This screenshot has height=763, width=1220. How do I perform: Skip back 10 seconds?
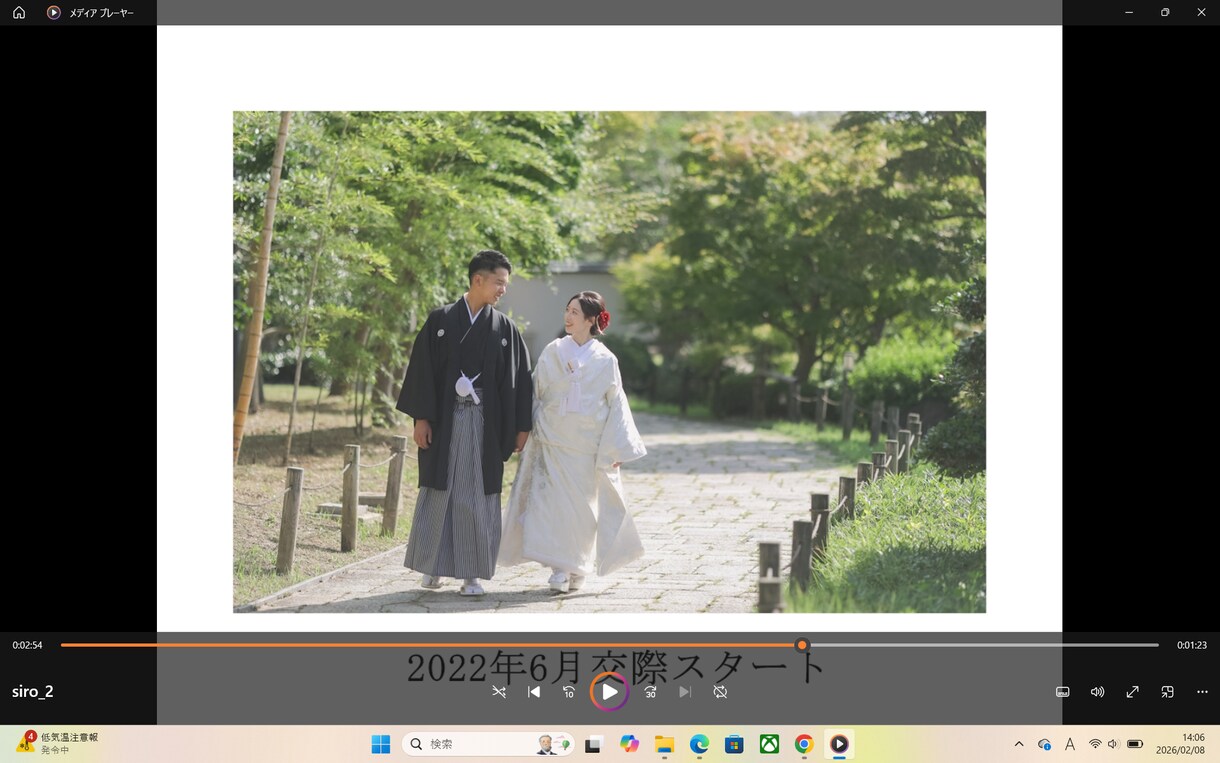click(x=569, y=692)
